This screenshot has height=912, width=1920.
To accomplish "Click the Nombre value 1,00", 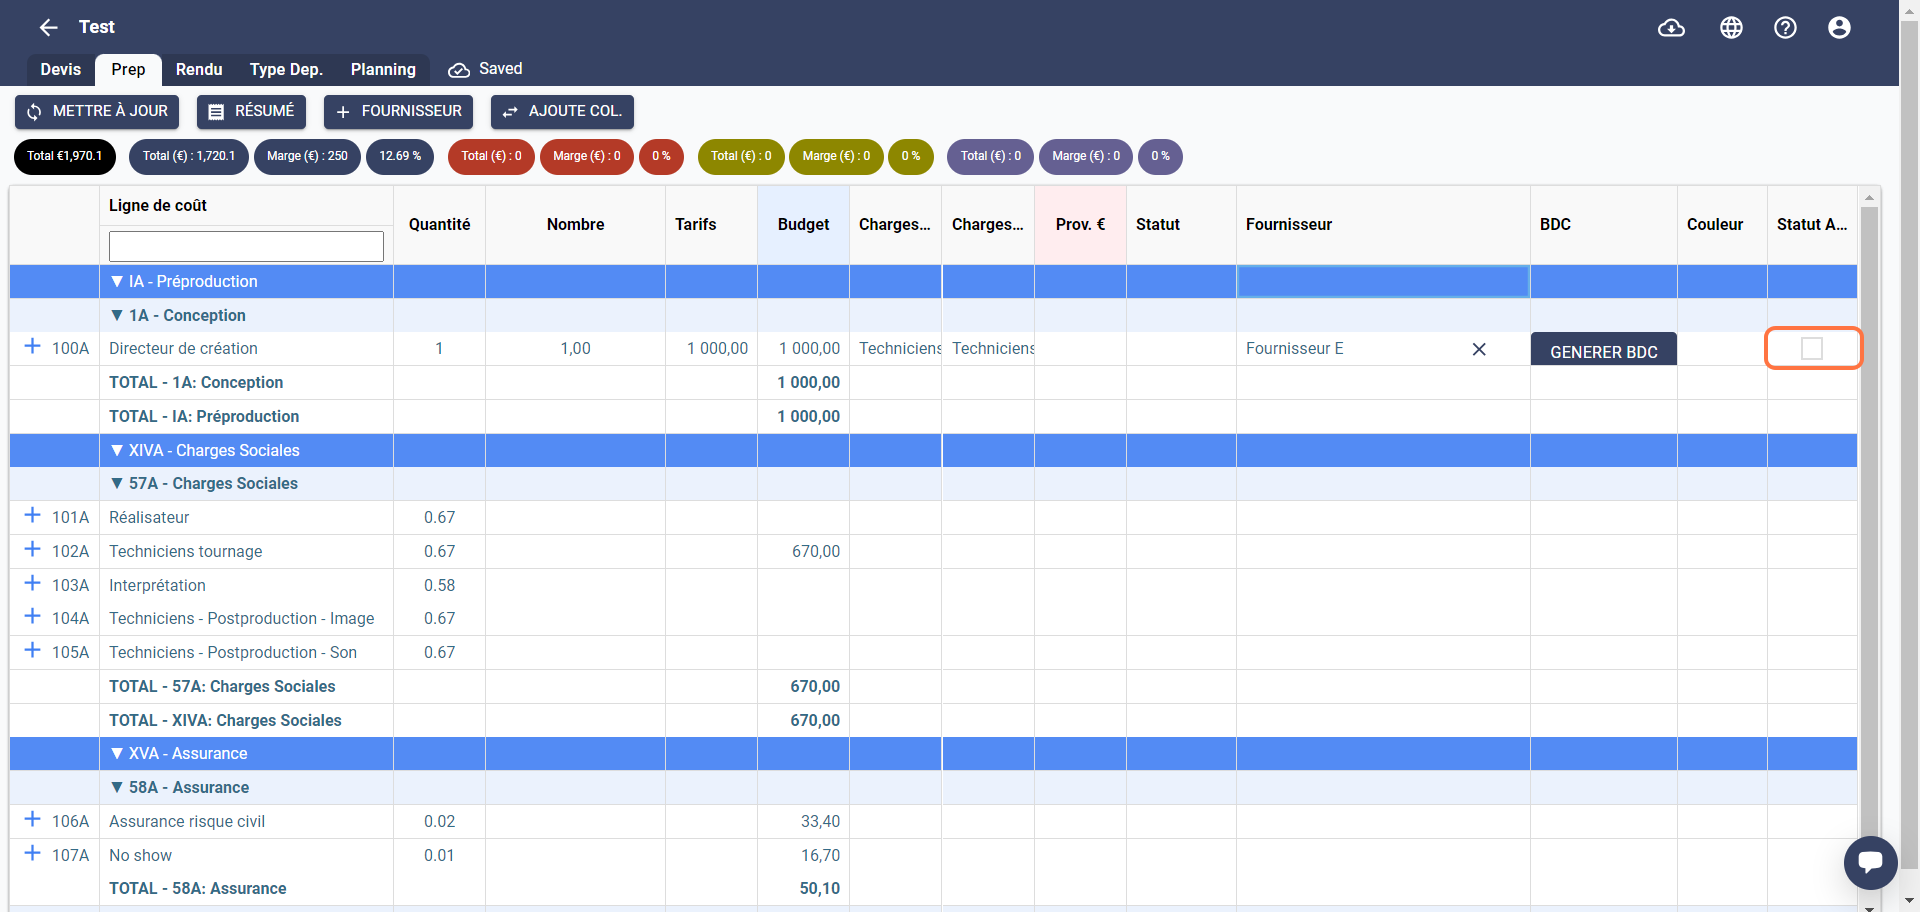I will tap(575, 349).
